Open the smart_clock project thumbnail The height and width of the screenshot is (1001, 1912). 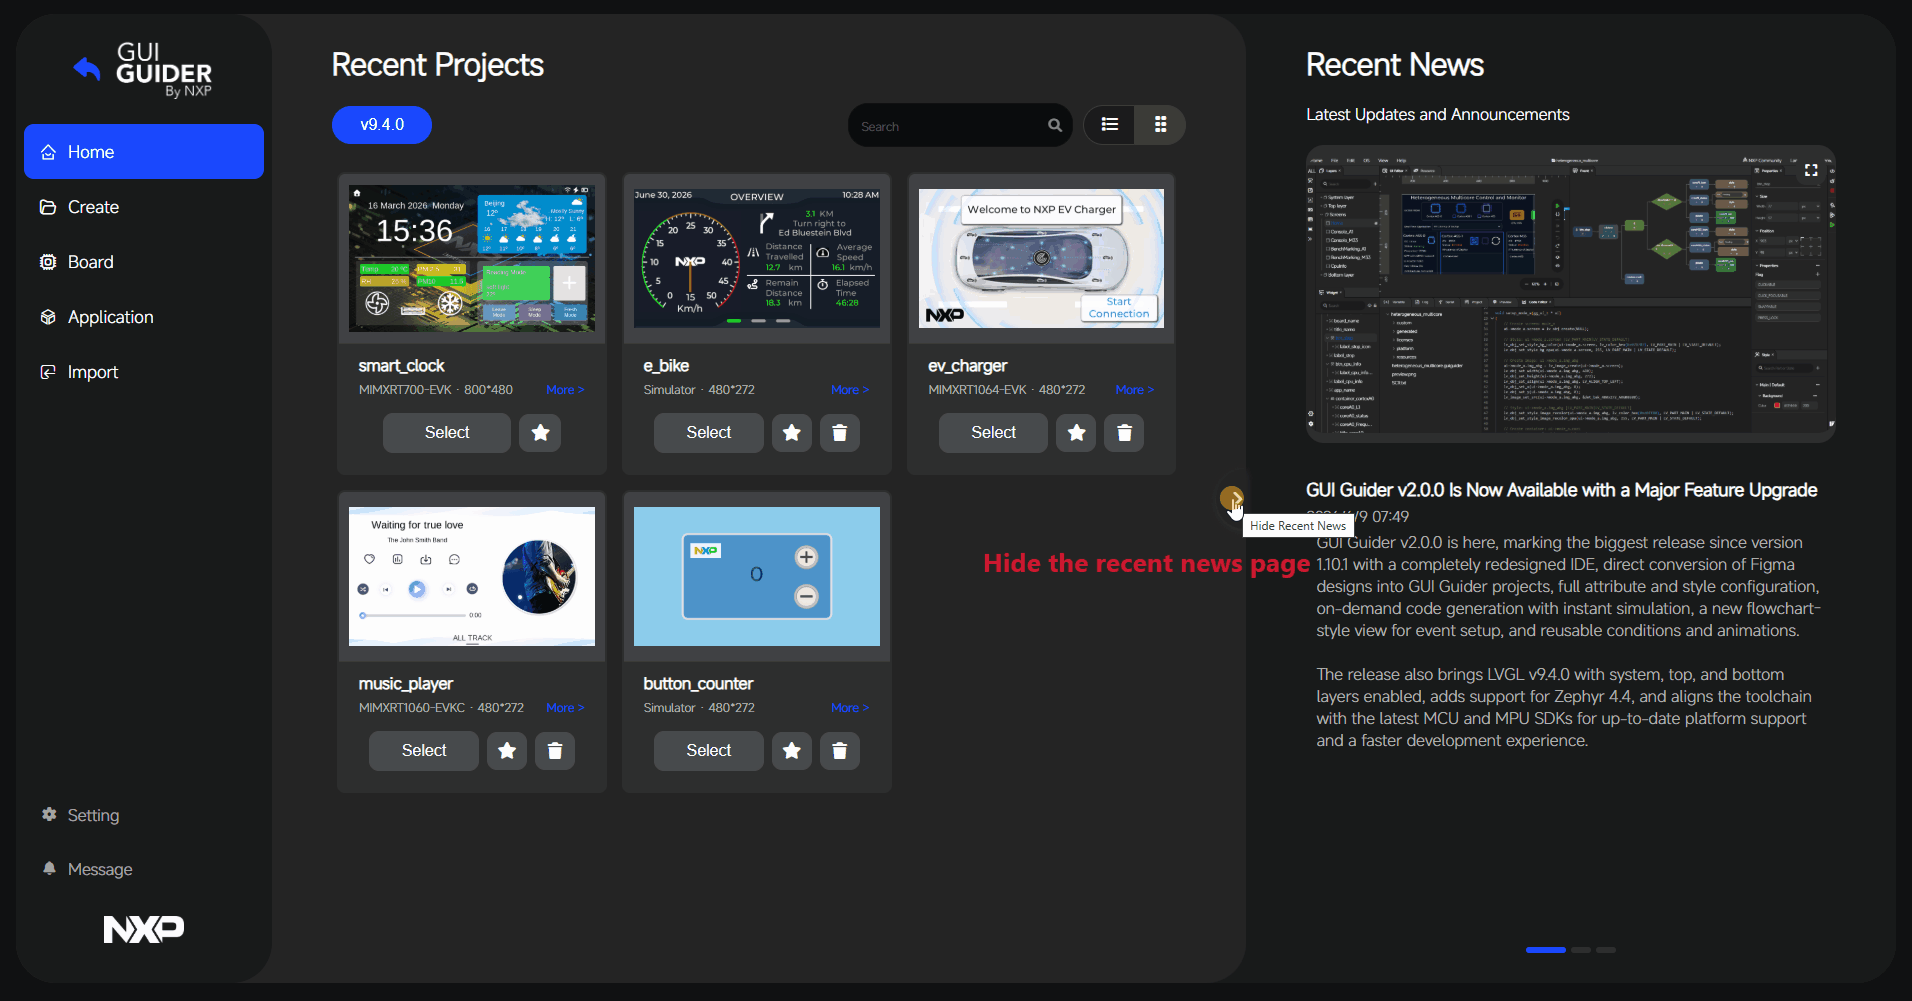tap(472, 258)
